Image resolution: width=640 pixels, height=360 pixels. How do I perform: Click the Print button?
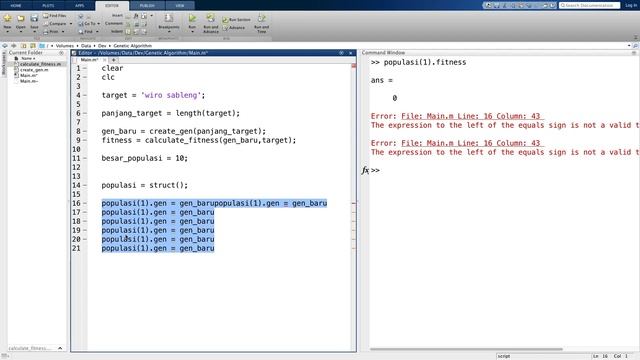click(x=51, y=31)
